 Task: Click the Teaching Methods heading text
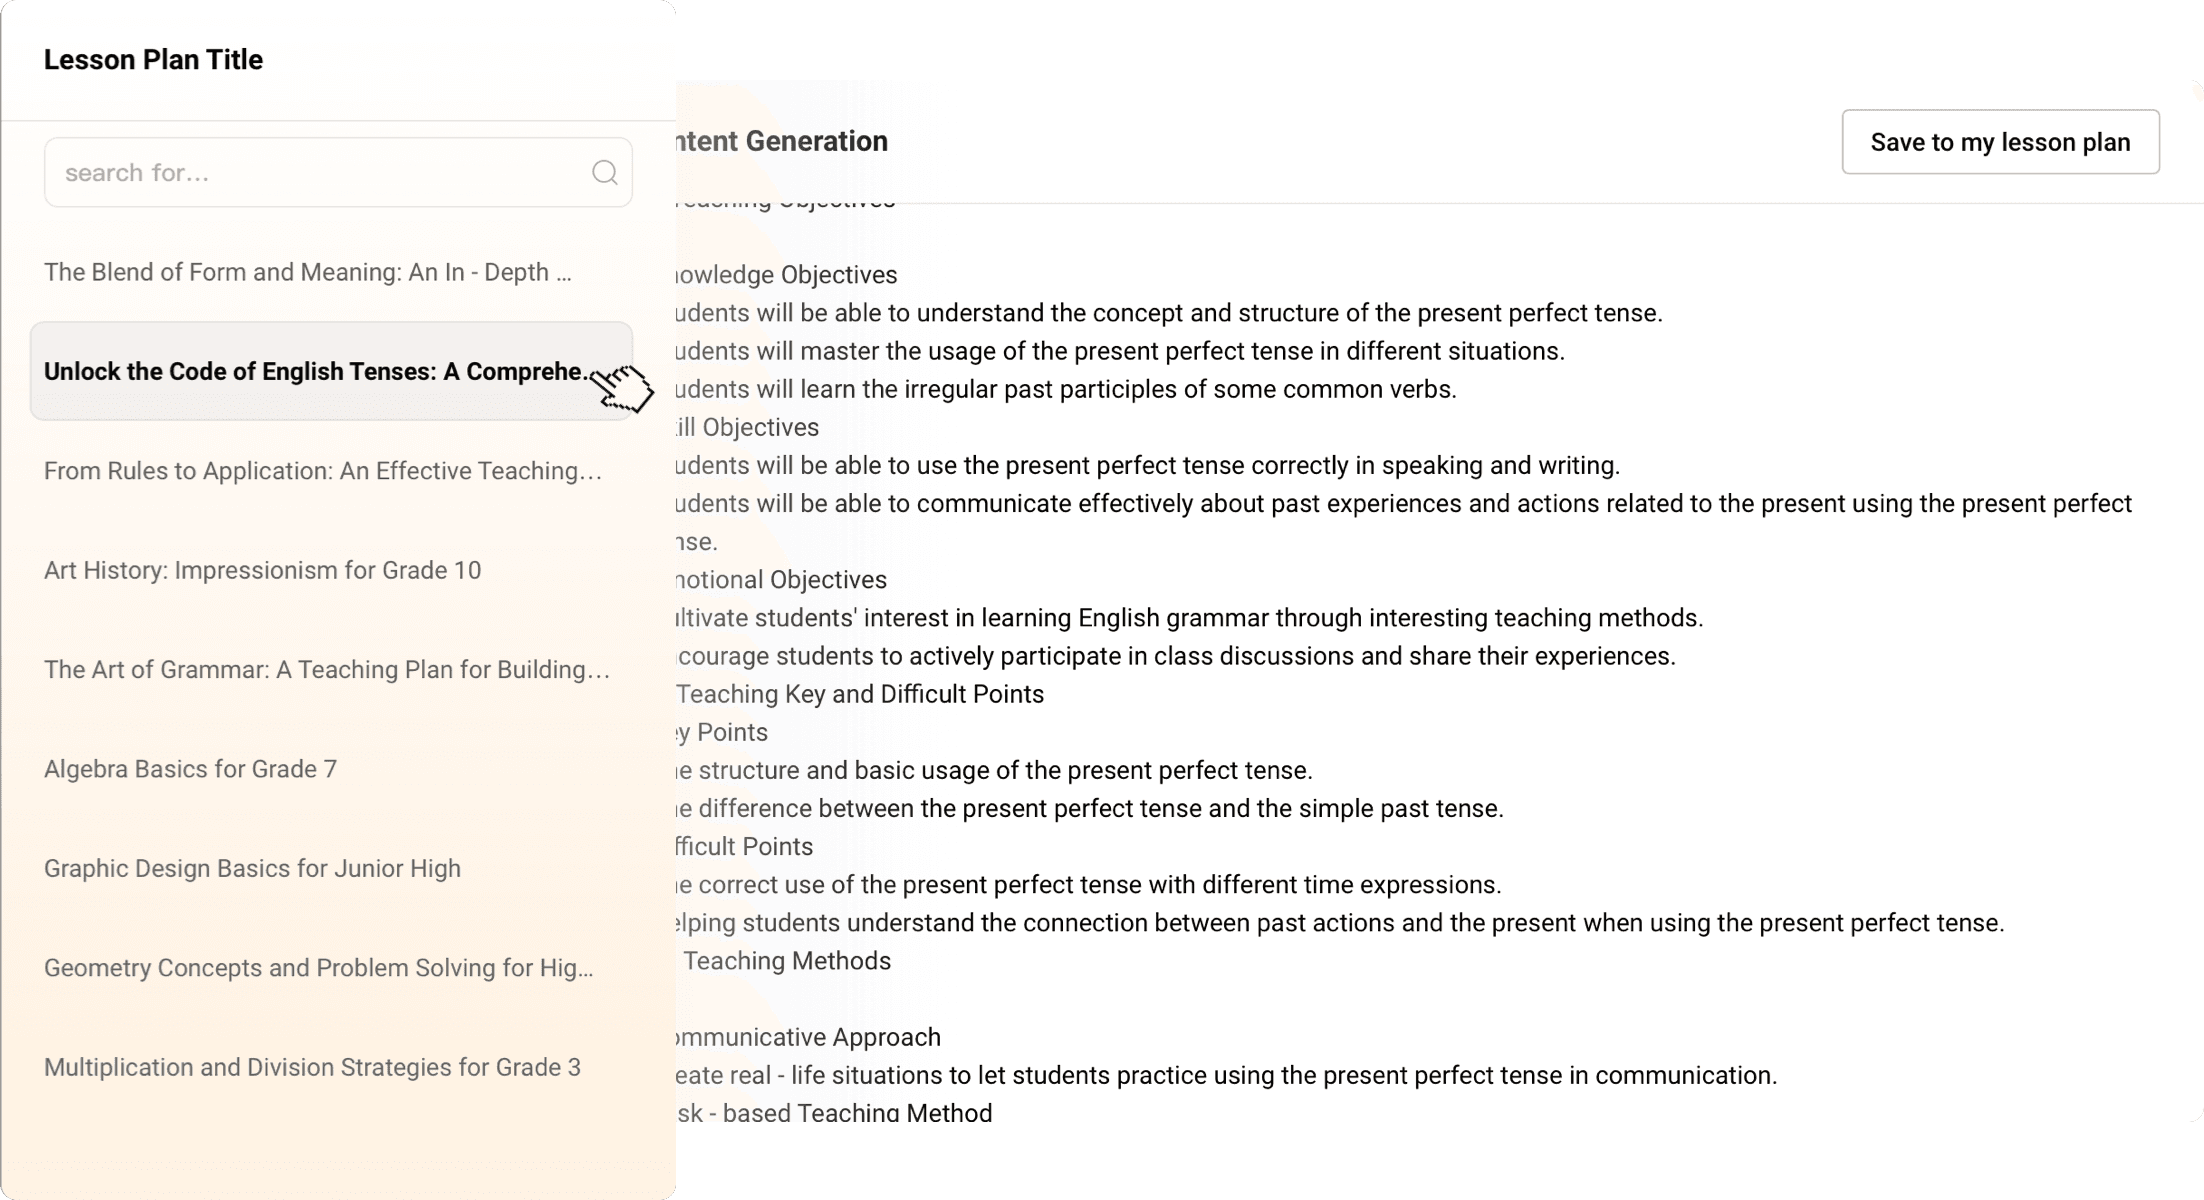[786, 961]
